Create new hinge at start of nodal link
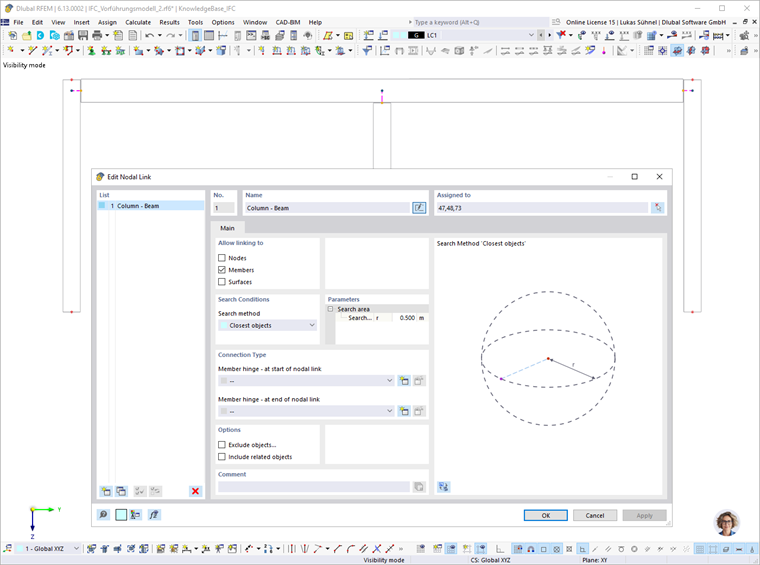 (x=404, y=381)
